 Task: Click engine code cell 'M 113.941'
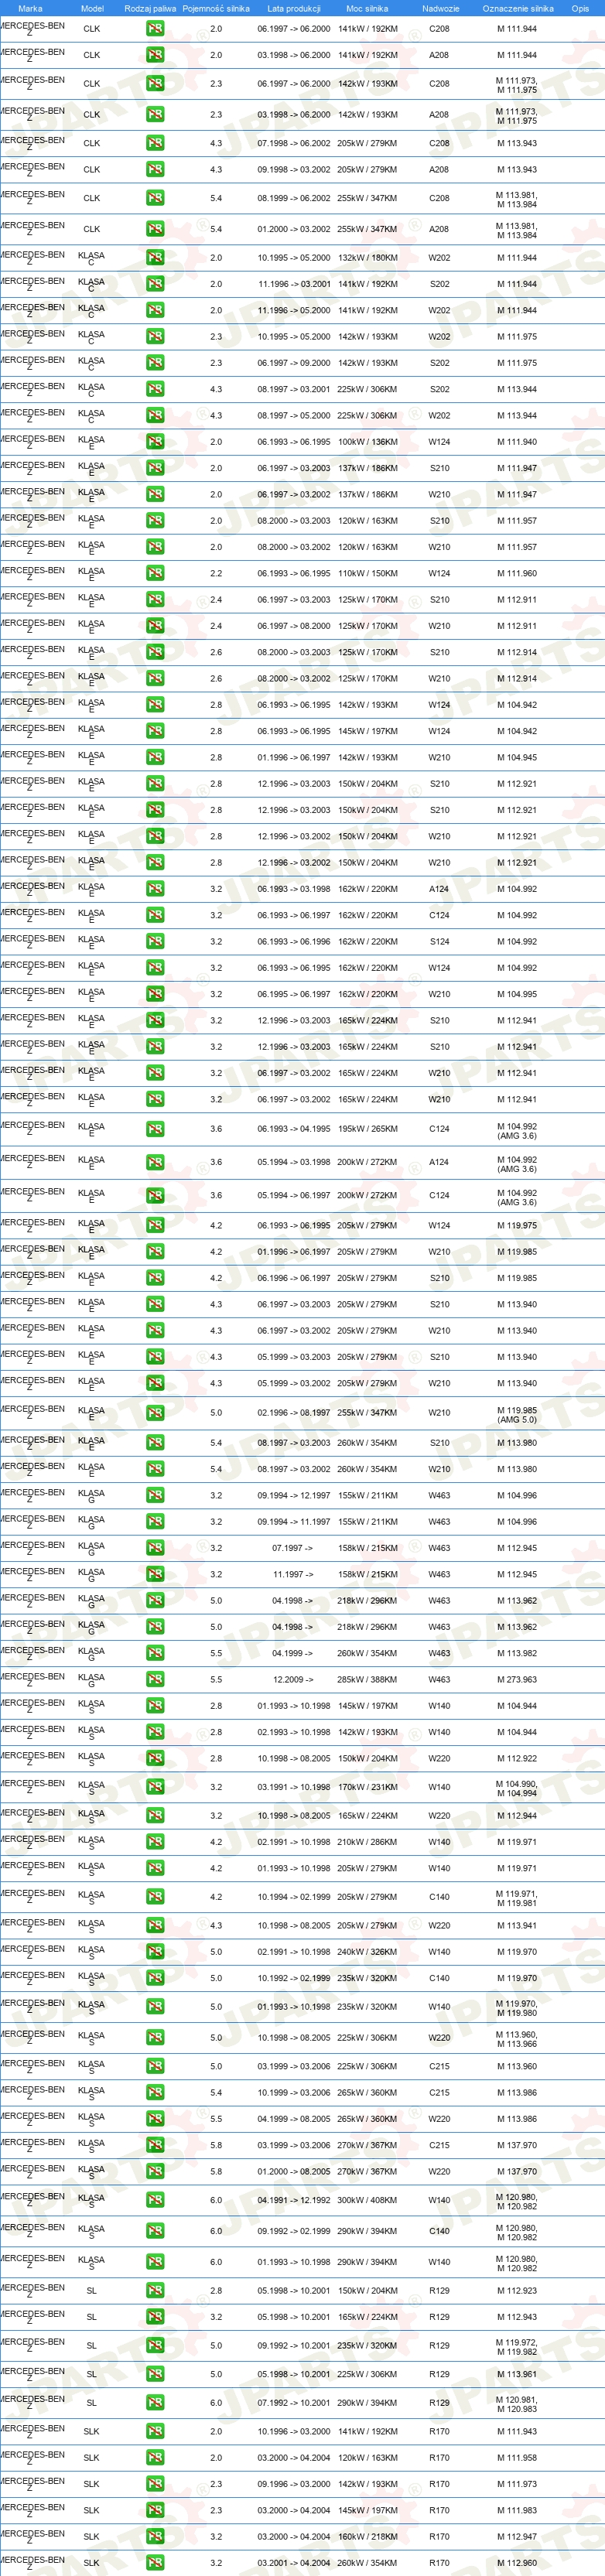(517, 1926)
